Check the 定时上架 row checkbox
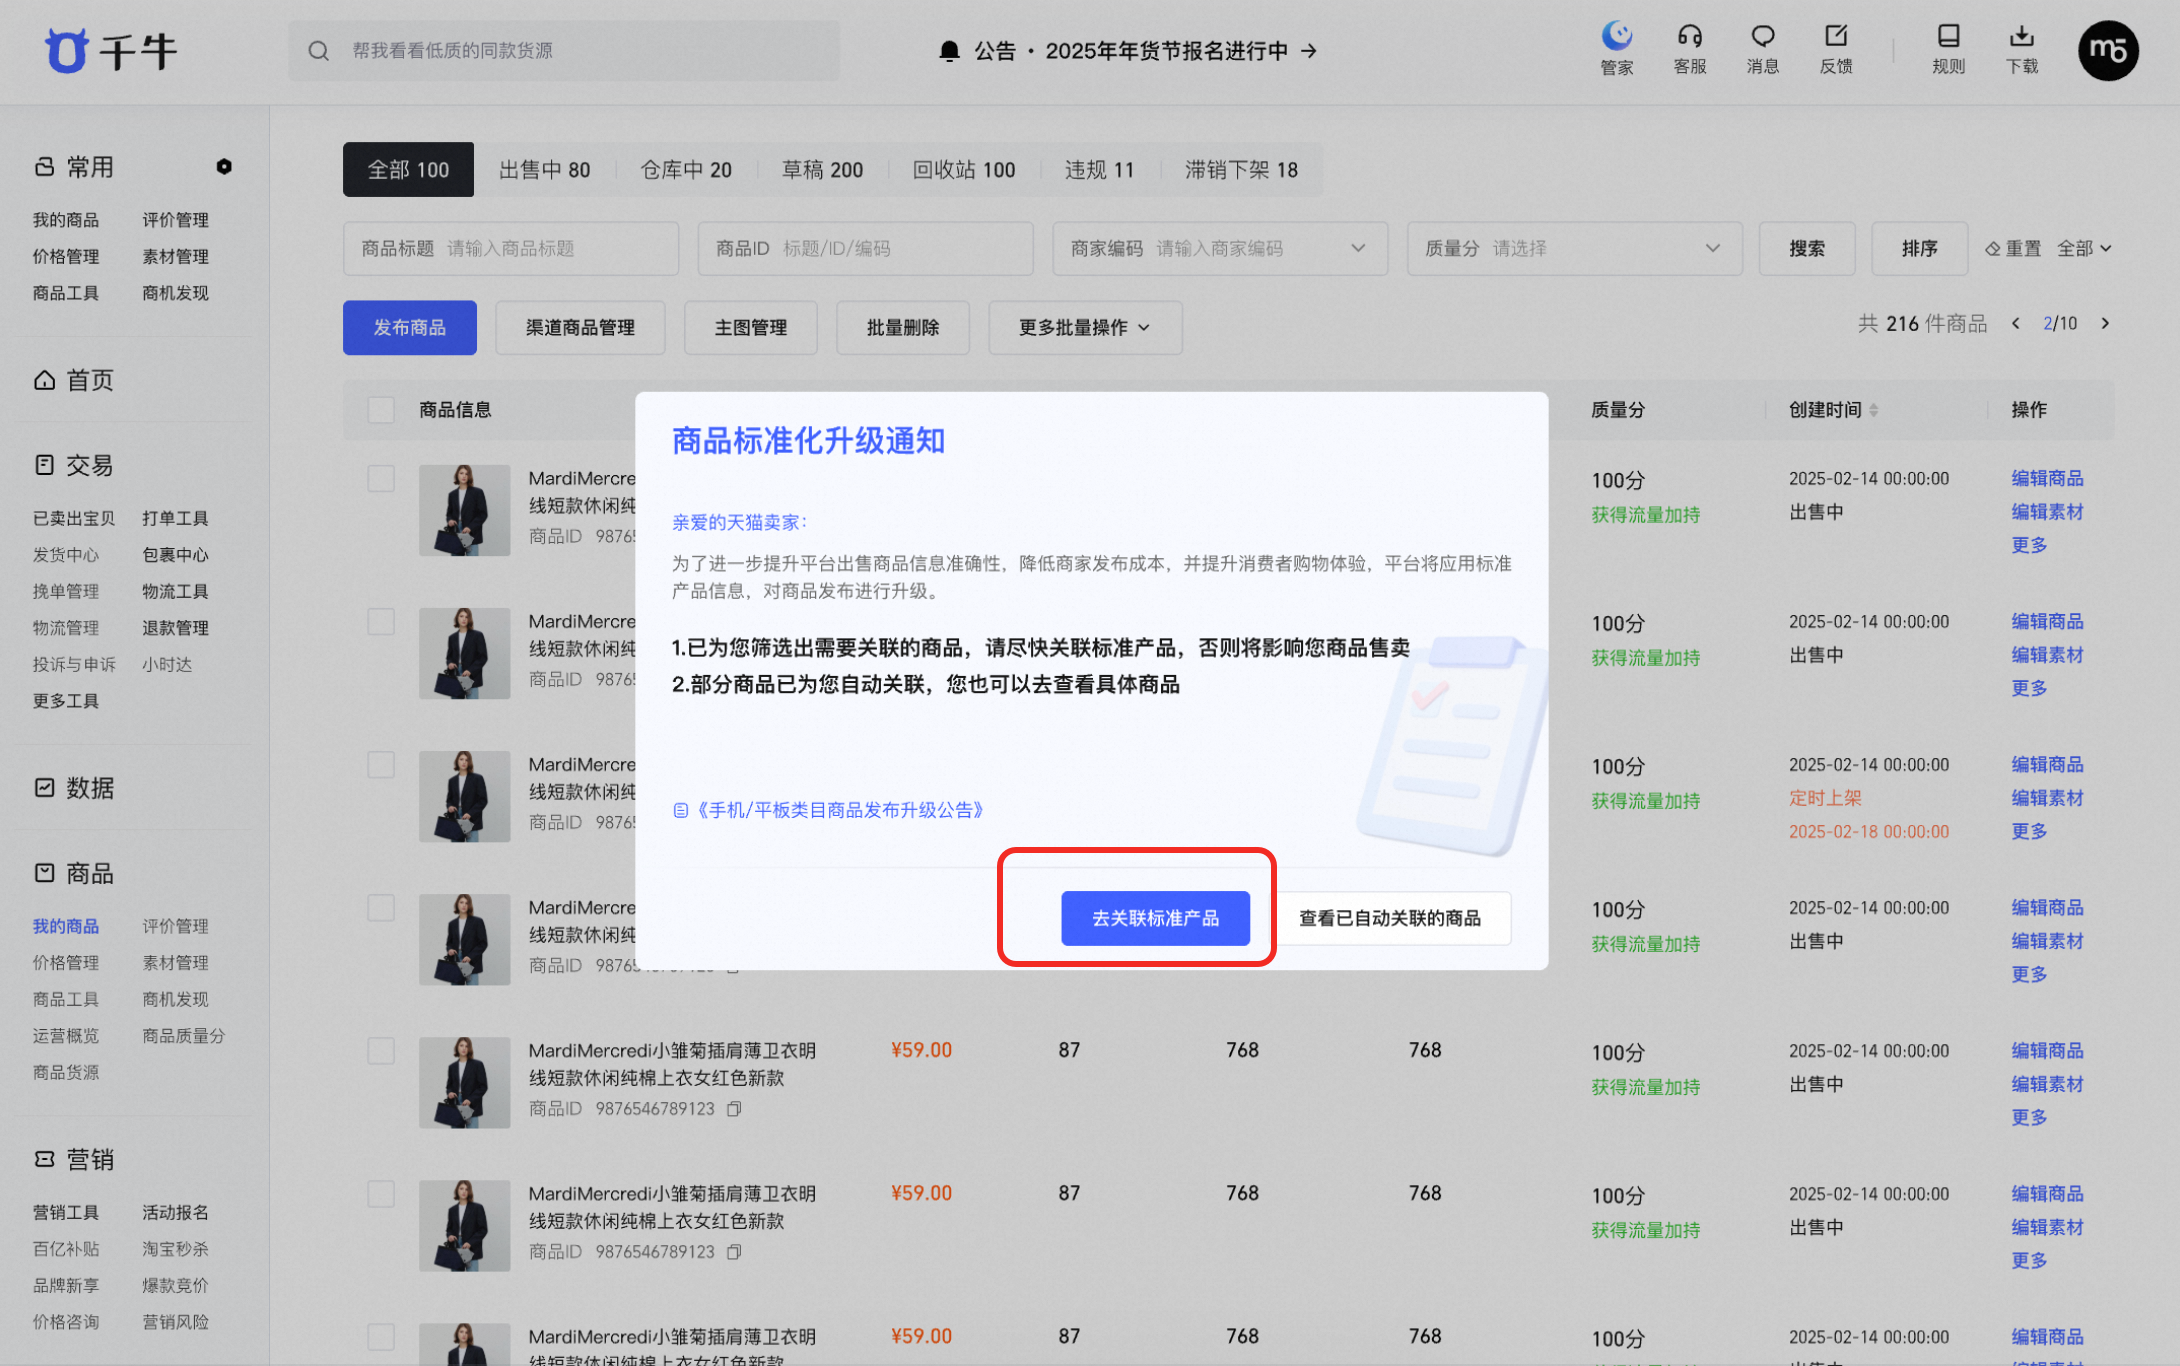2180x1366 pixels. (381, 765)
